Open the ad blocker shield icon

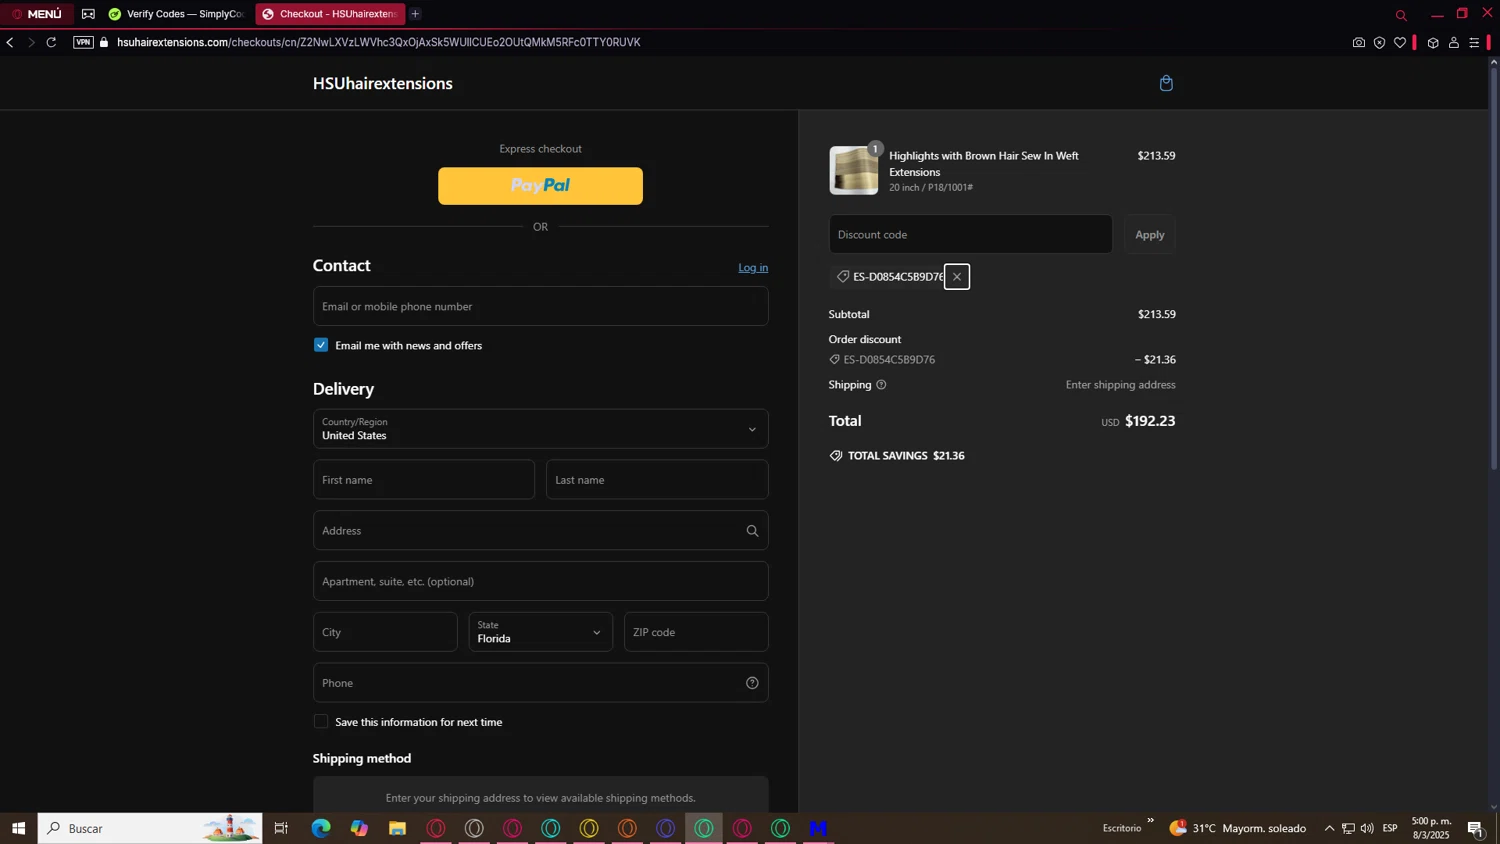[1379, 42]
